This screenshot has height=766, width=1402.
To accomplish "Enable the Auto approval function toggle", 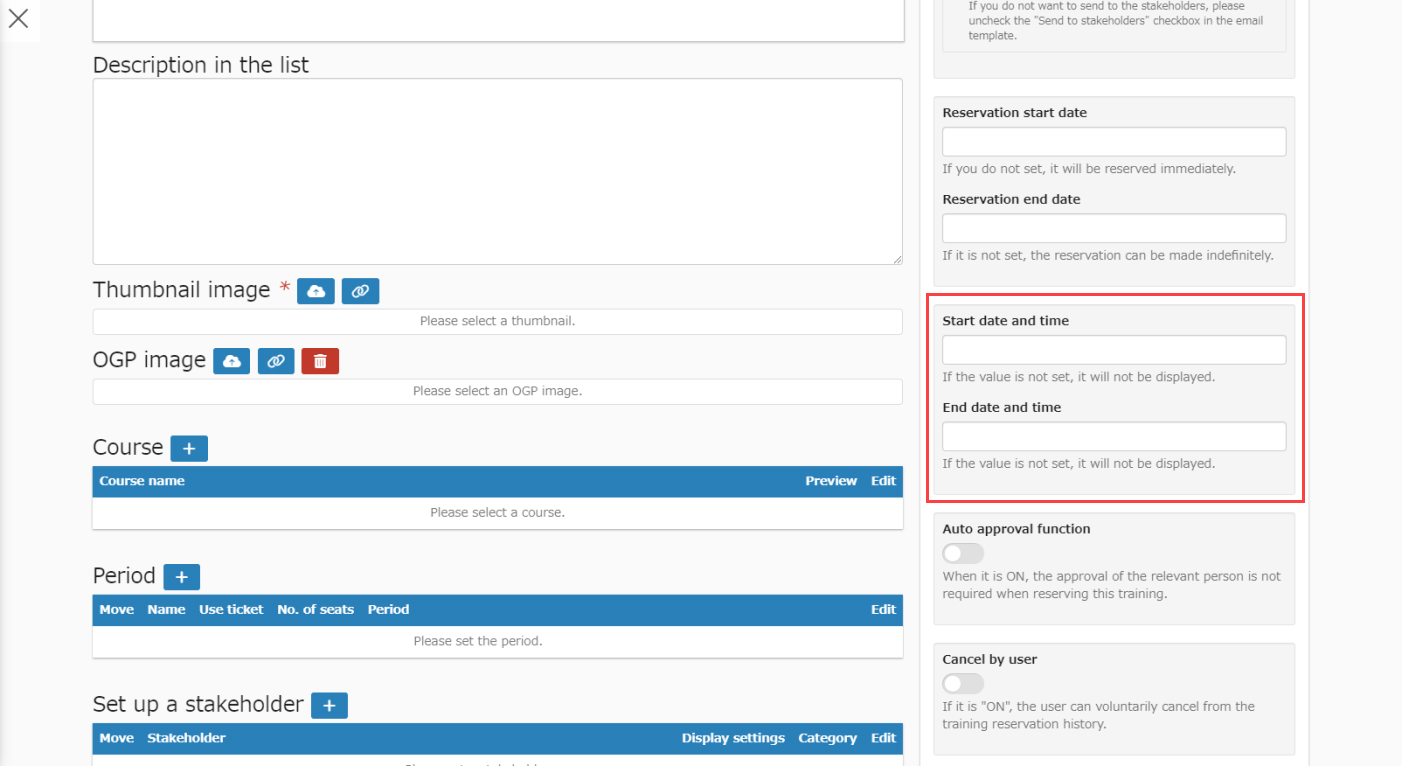I will coord(963,553).
